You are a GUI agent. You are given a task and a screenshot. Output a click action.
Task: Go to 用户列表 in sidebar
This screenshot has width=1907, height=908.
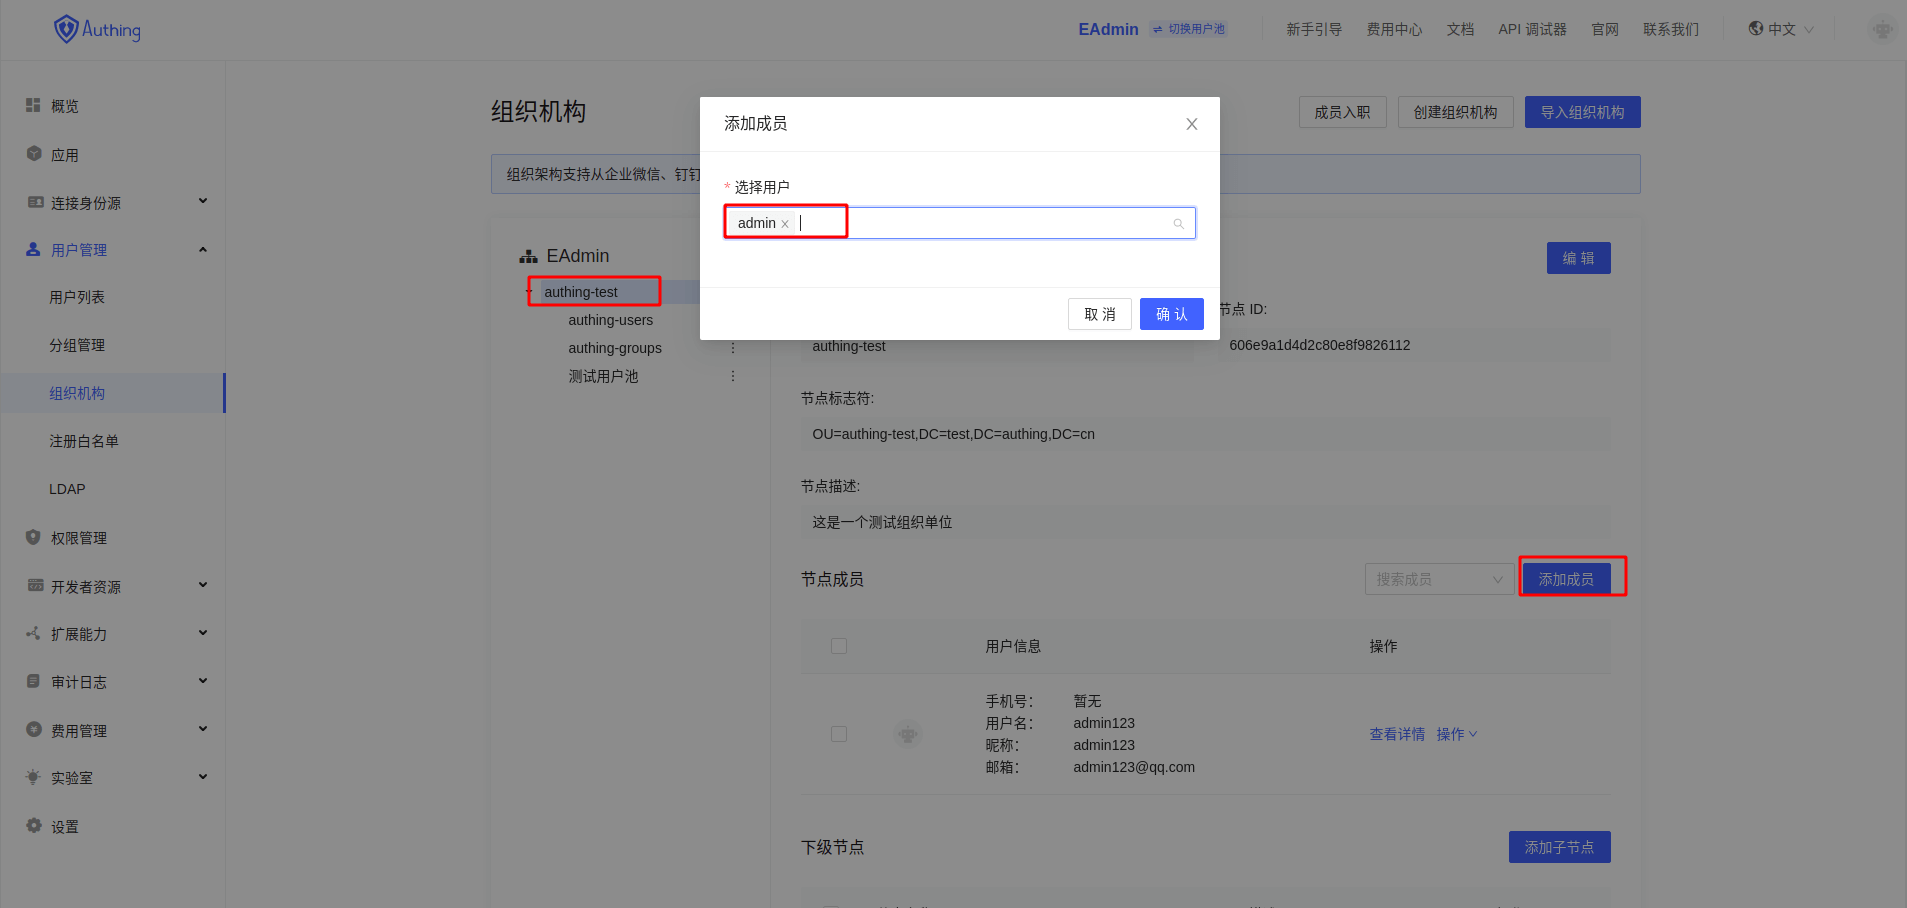77,297
